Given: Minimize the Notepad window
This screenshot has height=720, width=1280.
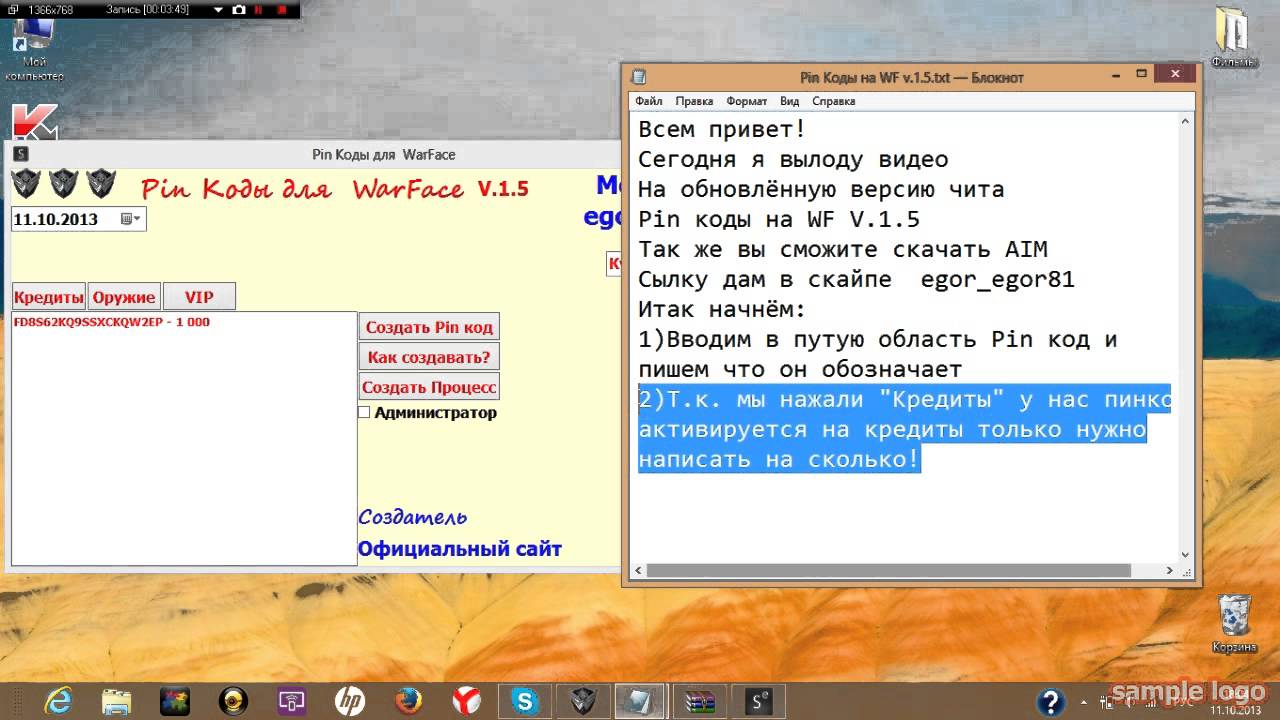Looking at the screenshot, I should click(1118, 76).
